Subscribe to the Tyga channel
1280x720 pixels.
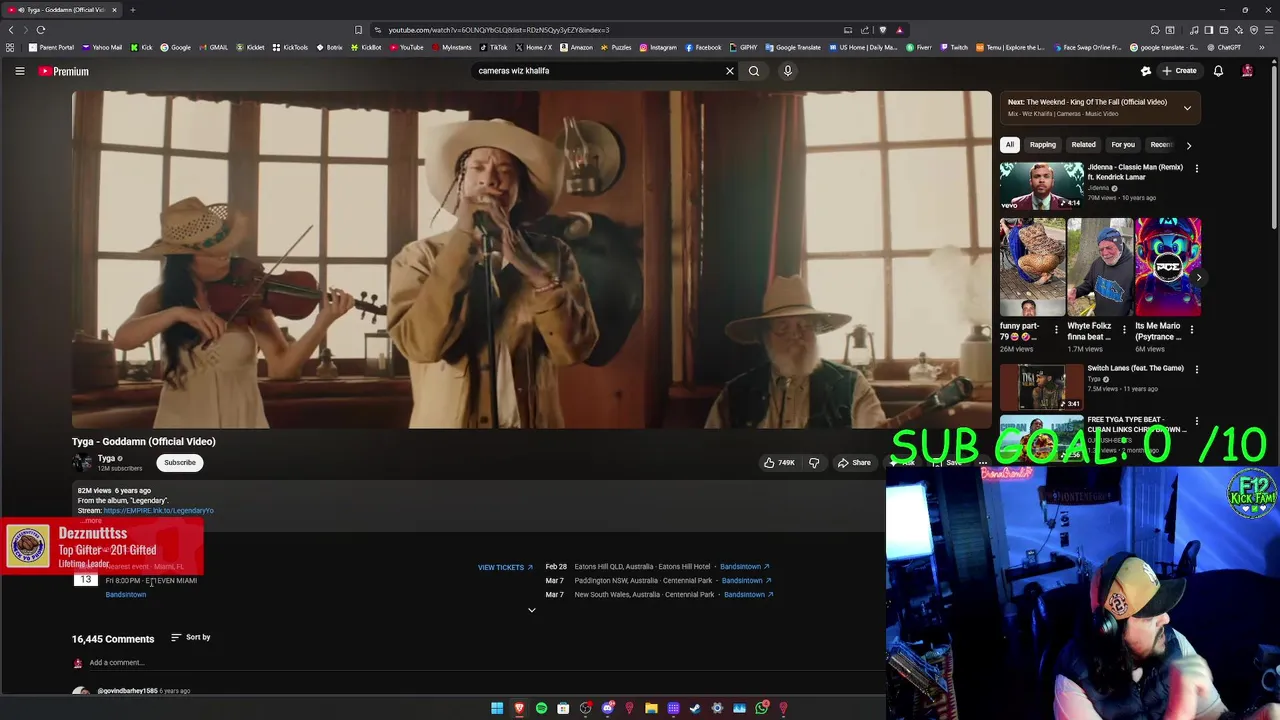(180, 463)
